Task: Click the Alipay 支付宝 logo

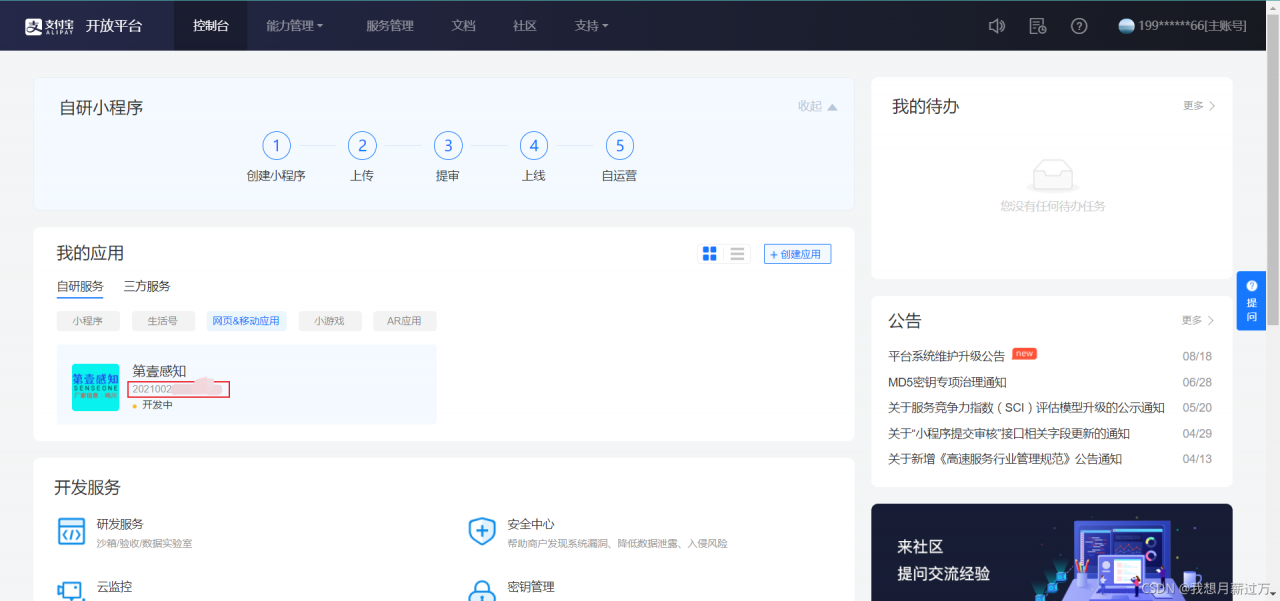Action: [x=52, y=26]
